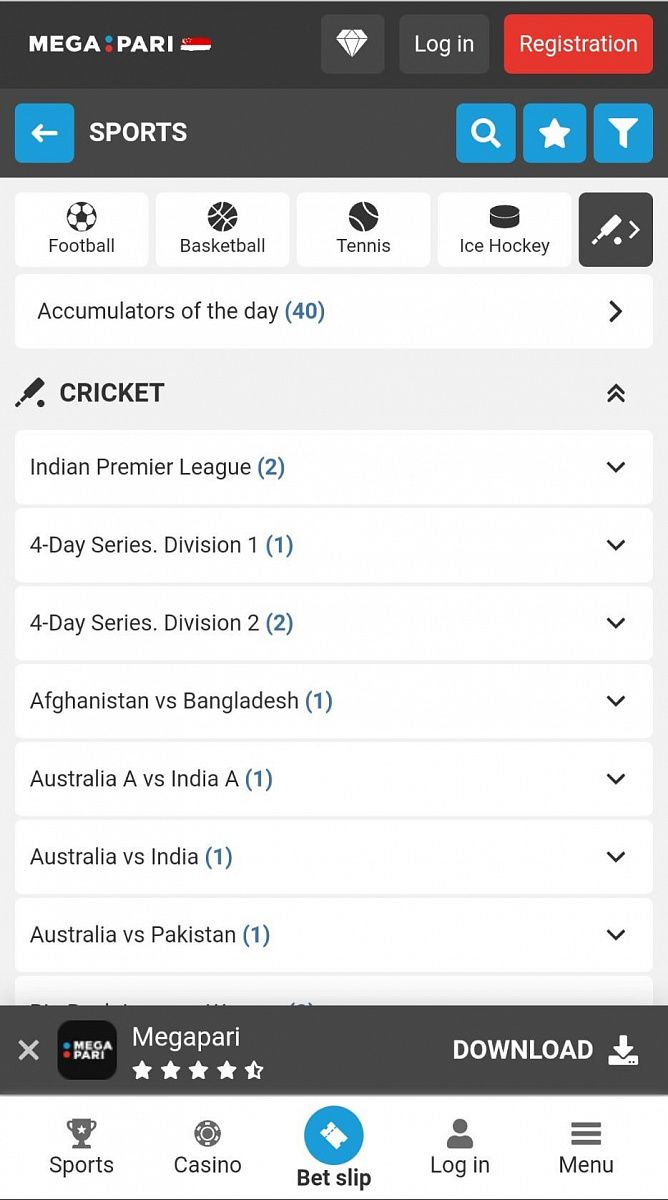
Task: Select the Football sport icon
Action: point(82,230)
